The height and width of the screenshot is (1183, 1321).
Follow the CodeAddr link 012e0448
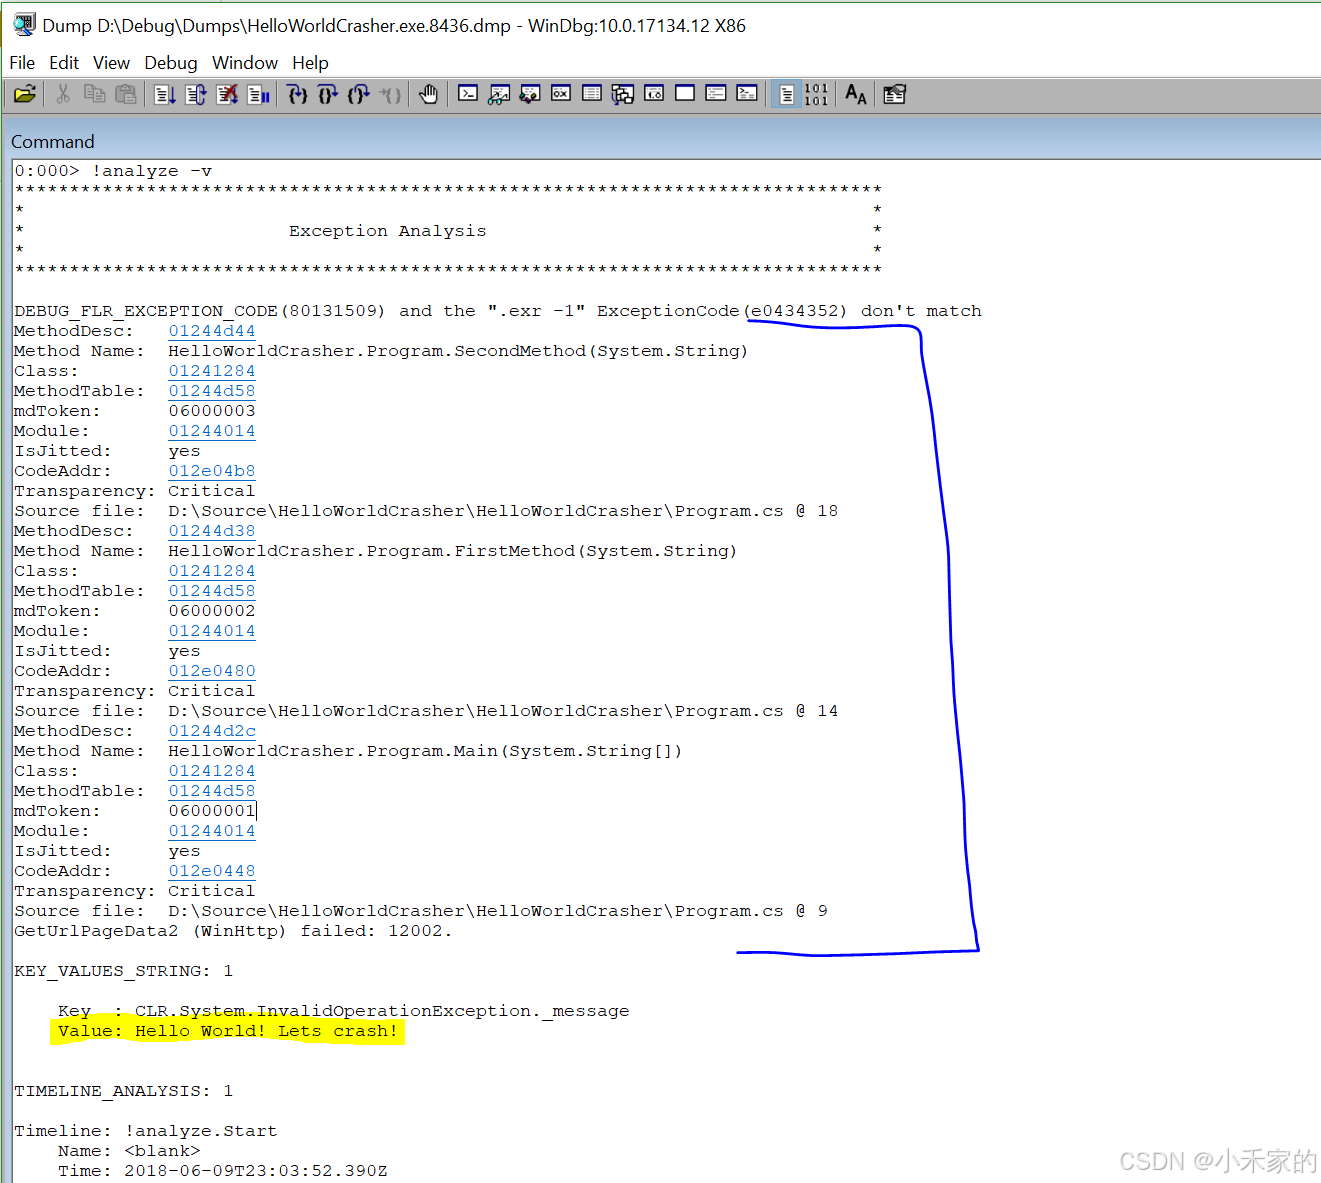pyautogui.click(x=212, y=871)
